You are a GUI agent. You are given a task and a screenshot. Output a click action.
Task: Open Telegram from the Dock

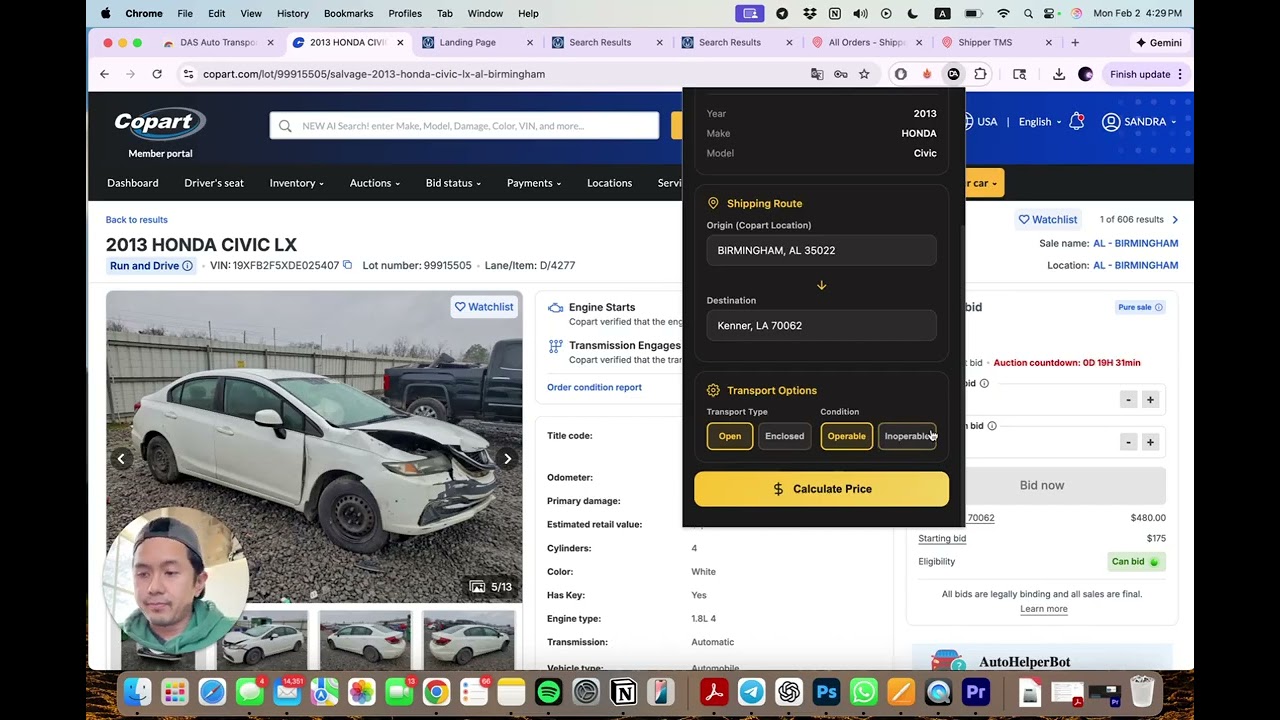751,692
